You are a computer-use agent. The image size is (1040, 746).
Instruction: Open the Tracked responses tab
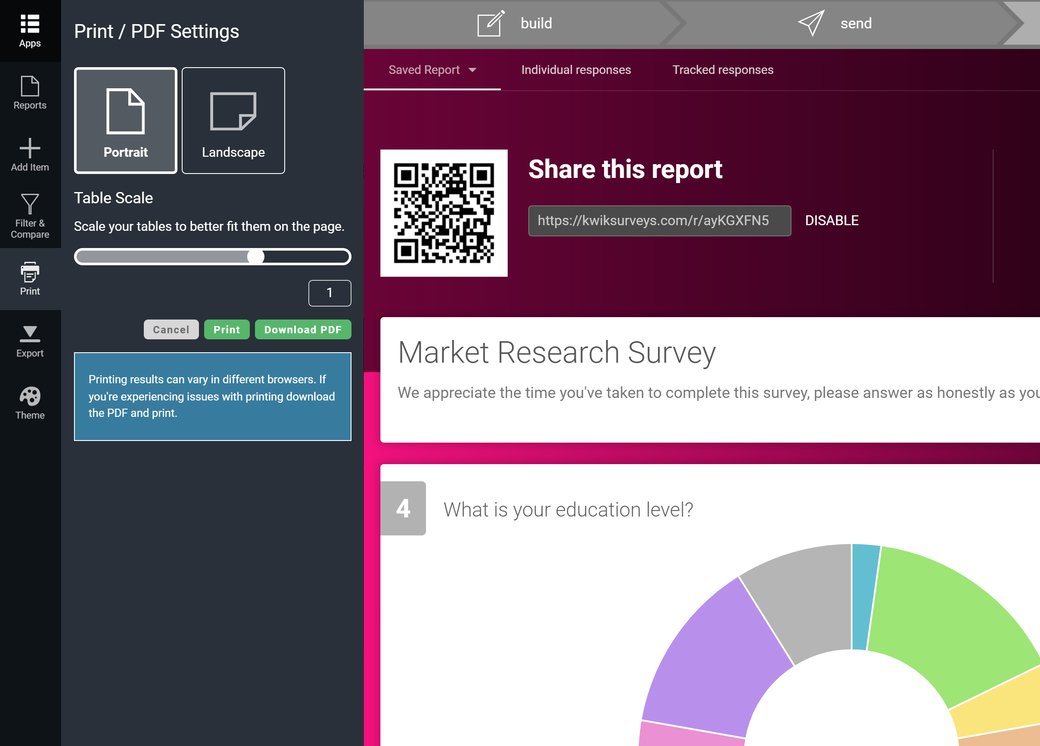(722, 70)
